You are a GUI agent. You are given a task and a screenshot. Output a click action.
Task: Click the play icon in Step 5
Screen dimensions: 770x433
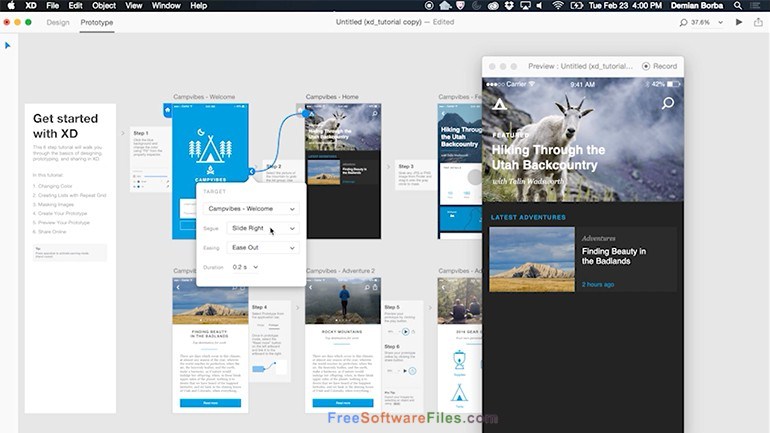tap(405, 332)
